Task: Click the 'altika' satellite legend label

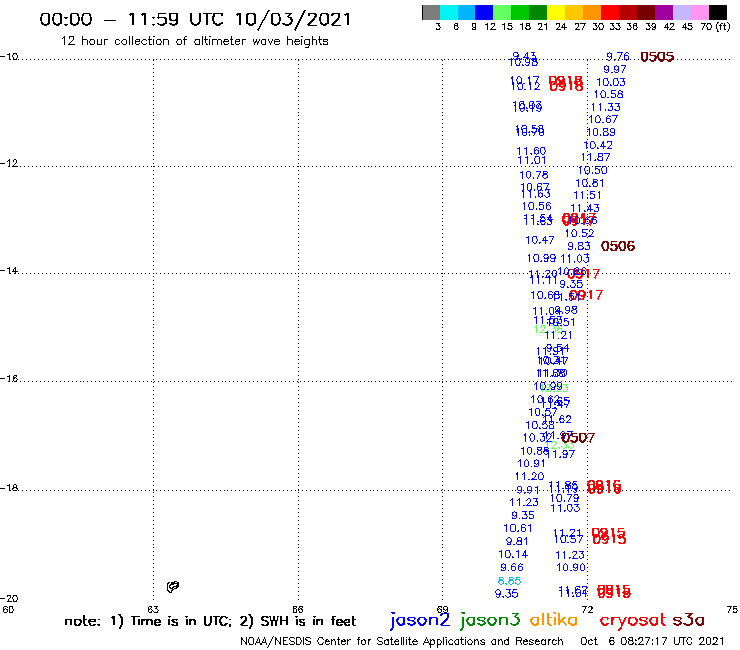Action: point(554,619)
